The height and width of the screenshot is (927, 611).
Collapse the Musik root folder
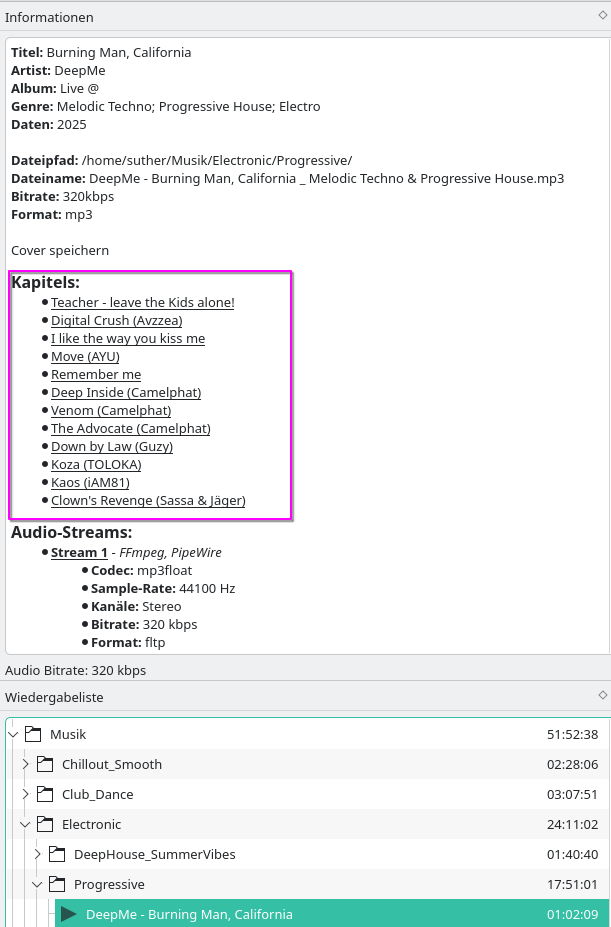coord(13,734)
